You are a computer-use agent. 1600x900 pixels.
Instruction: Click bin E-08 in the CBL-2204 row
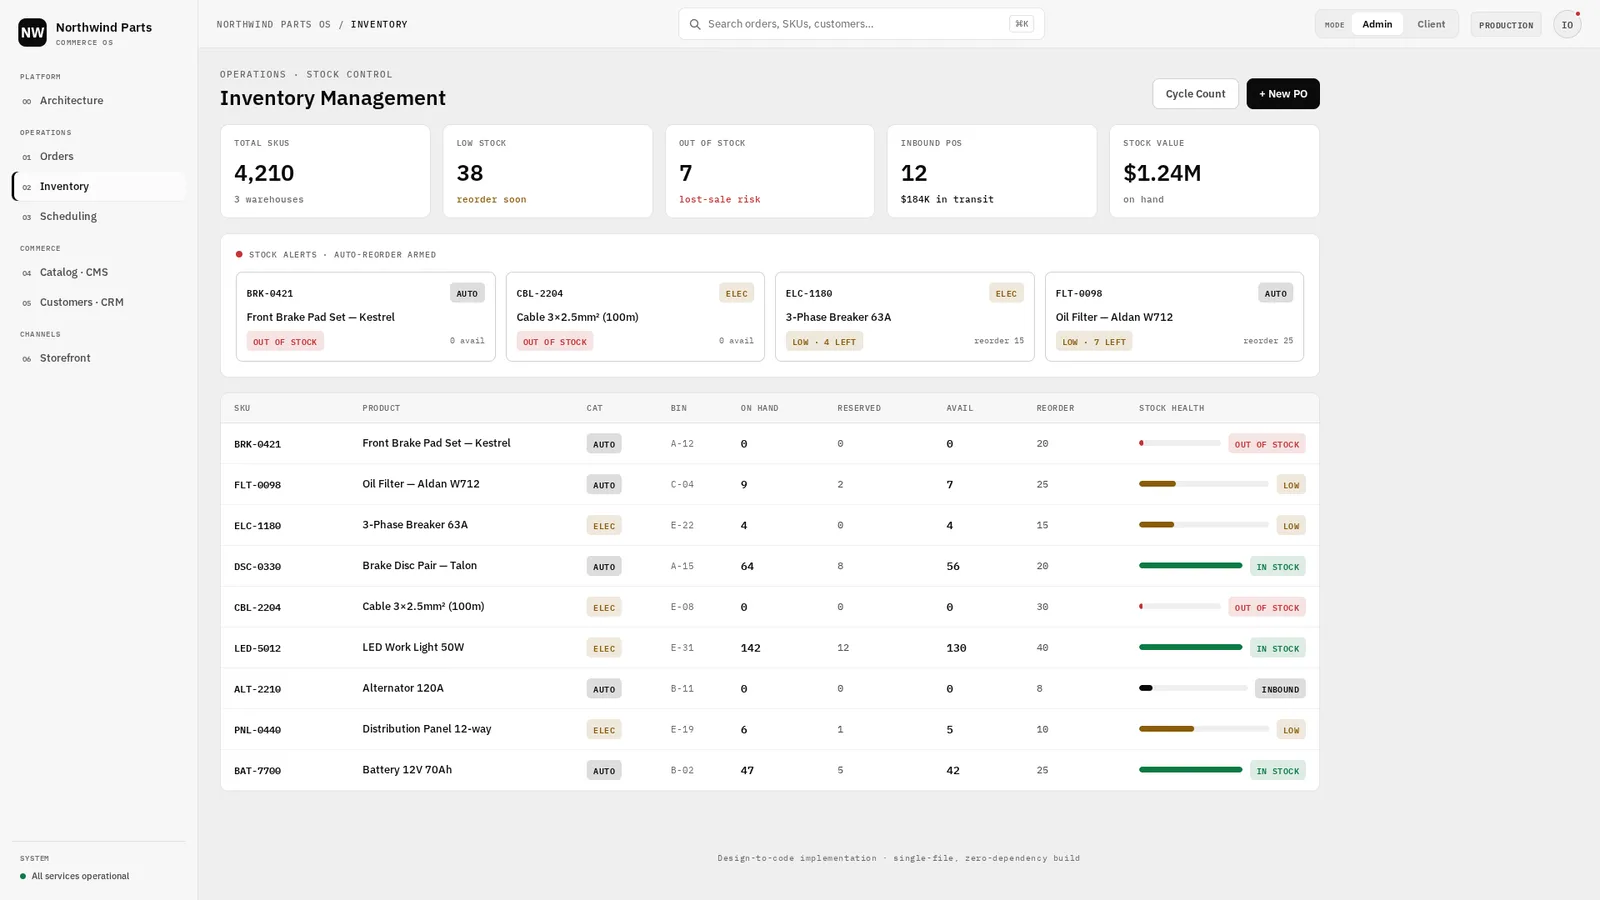[x=682, y=607]
